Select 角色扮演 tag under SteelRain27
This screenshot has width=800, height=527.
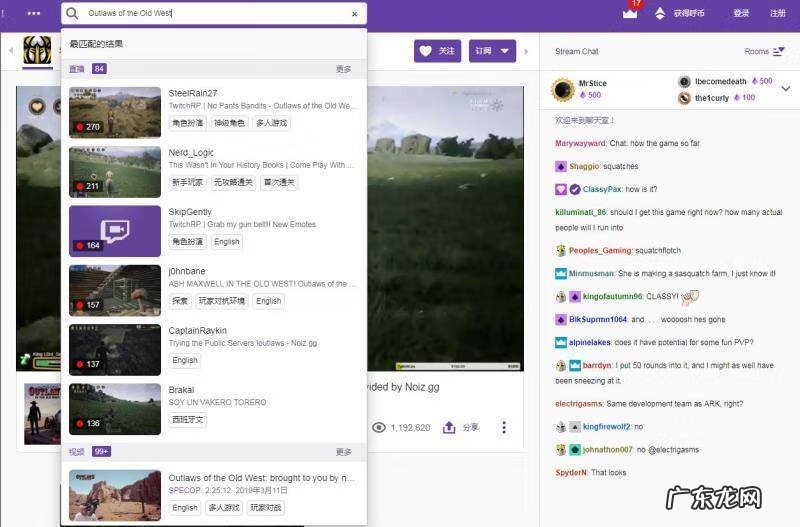(187, 123)
